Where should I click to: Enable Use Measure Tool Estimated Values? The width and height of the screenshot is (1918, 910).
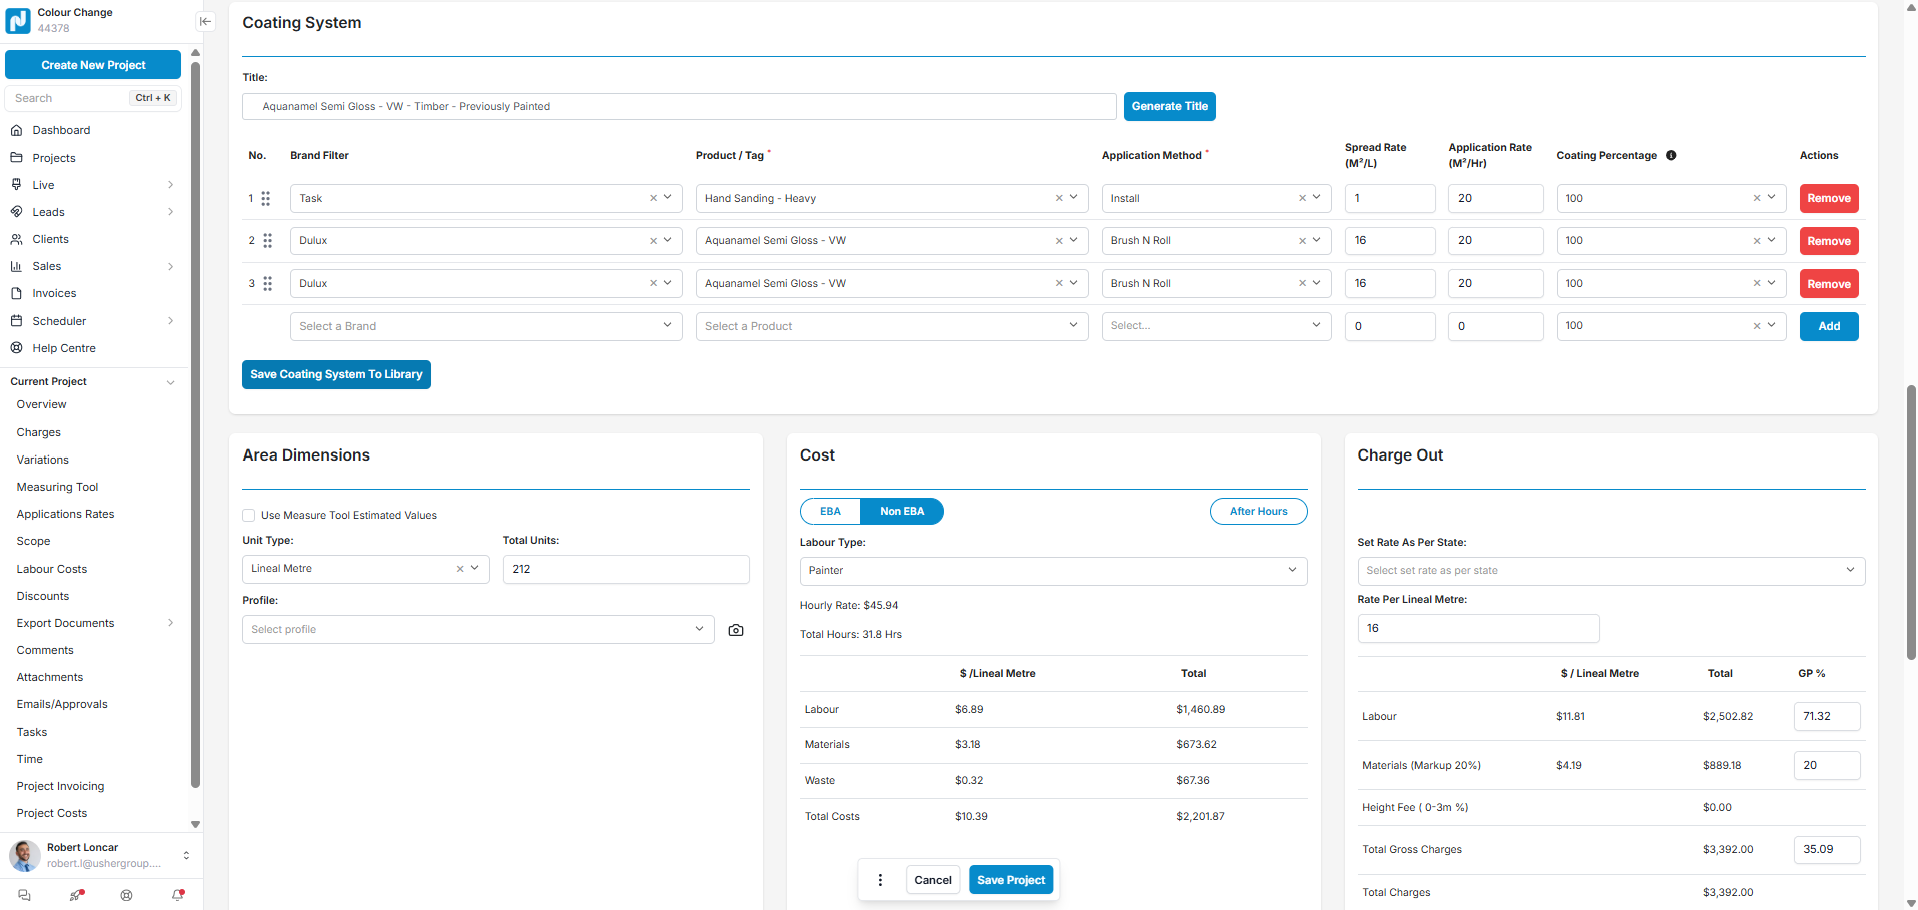point(249,516)
